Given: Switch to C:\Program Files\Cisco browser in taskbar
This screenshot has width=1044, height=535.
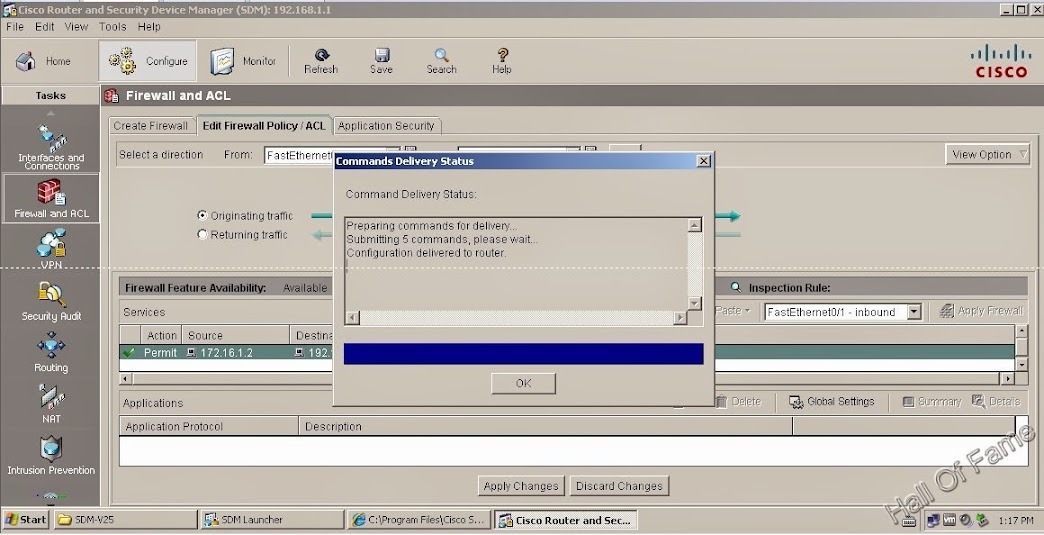Looking at the screenshot, I should pyautogui.click(x=419, y=520).
